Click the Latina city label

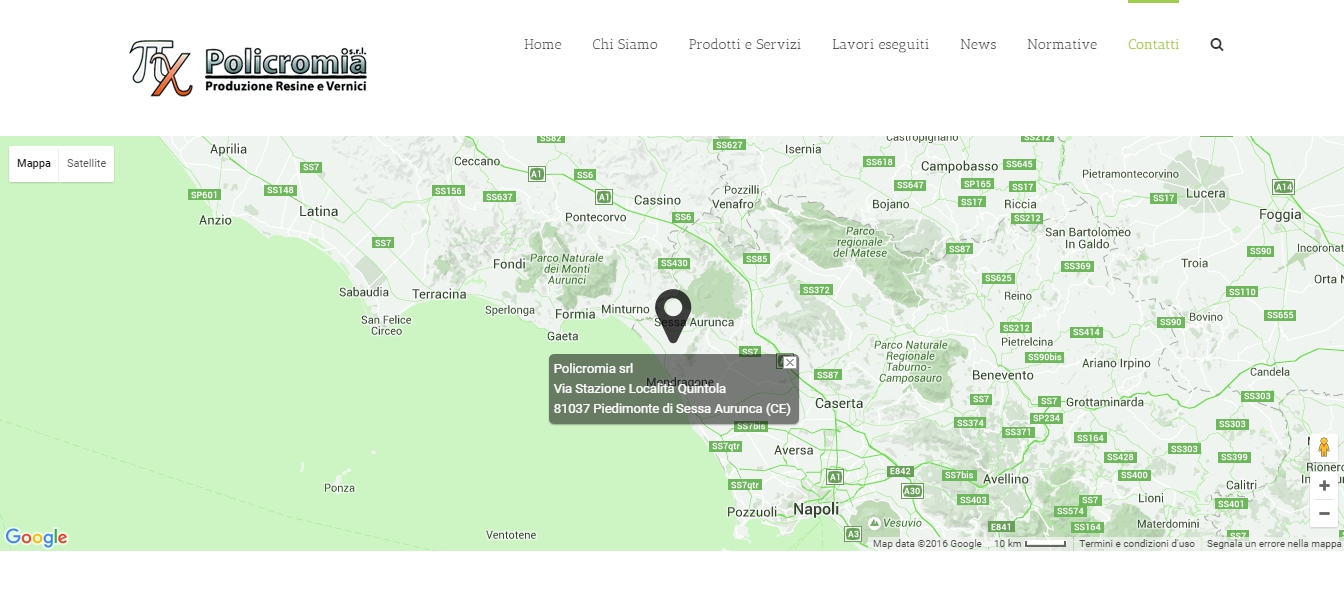[319, 211]
